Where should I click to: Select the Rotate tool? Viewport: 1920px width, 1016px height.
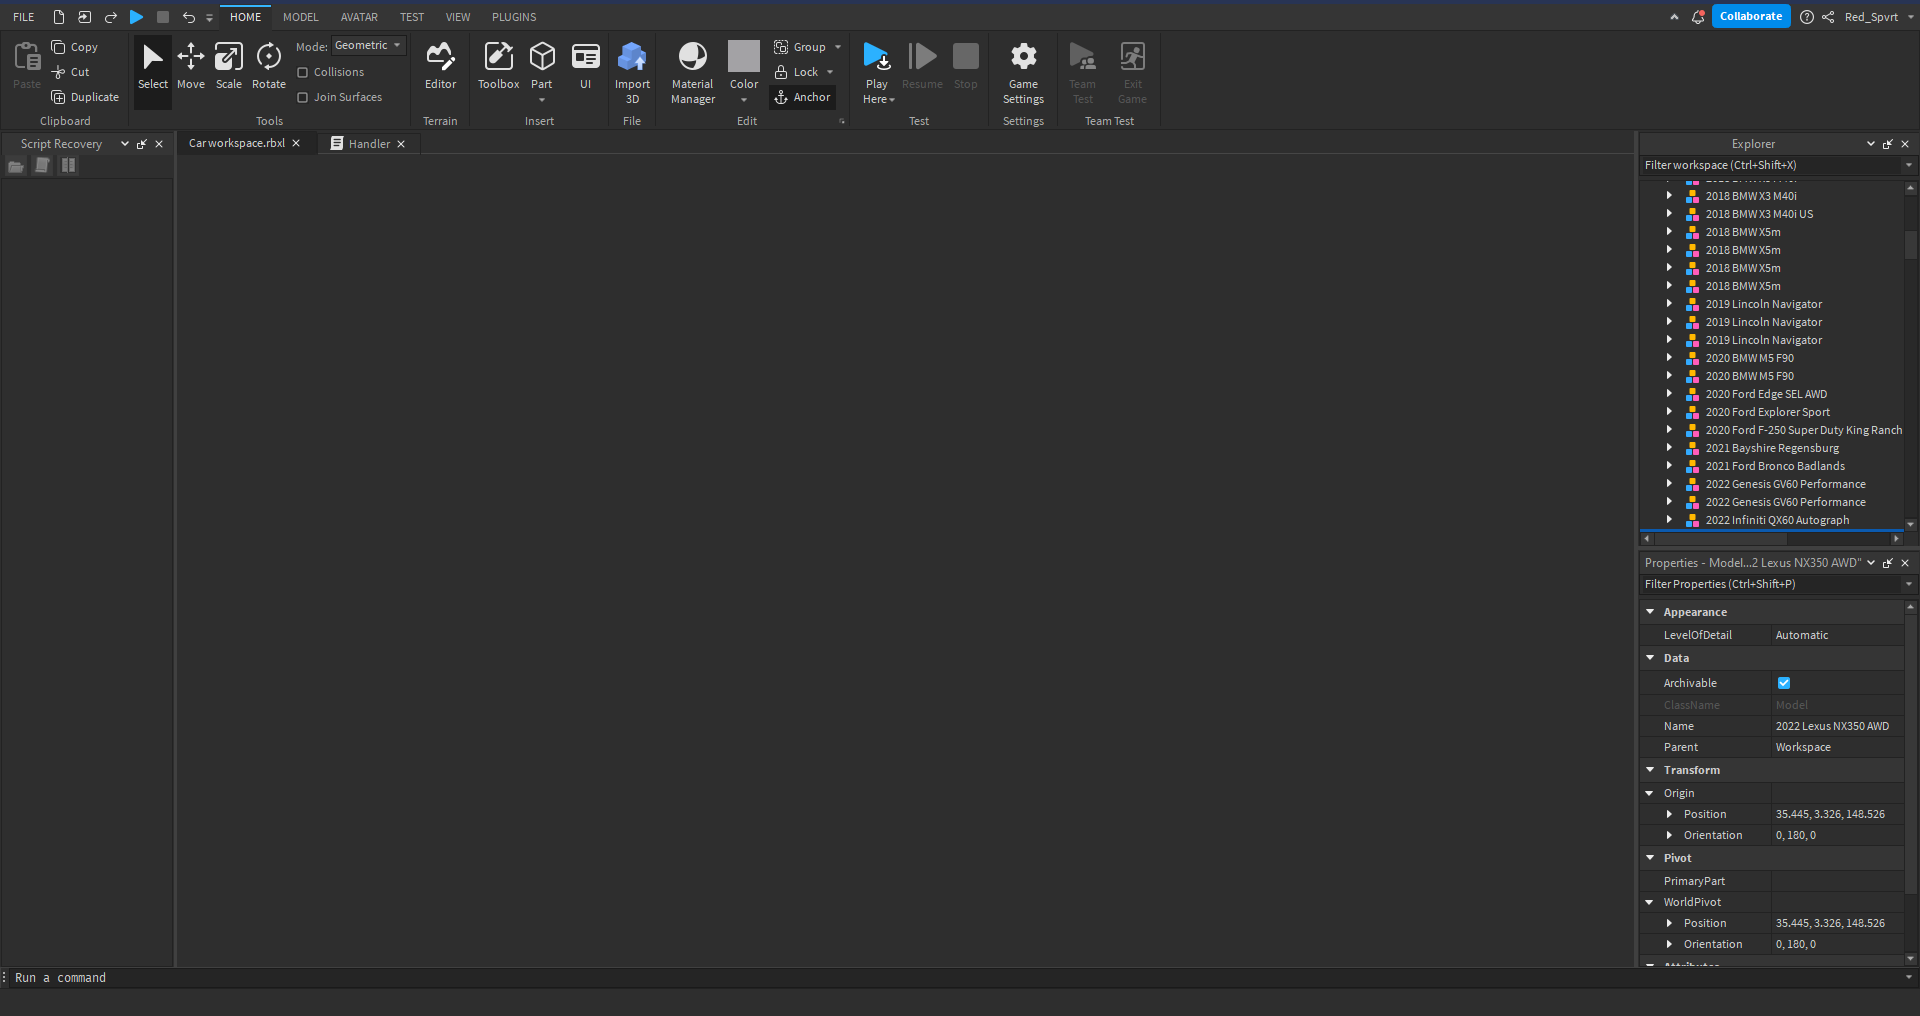tap(268, 66)
